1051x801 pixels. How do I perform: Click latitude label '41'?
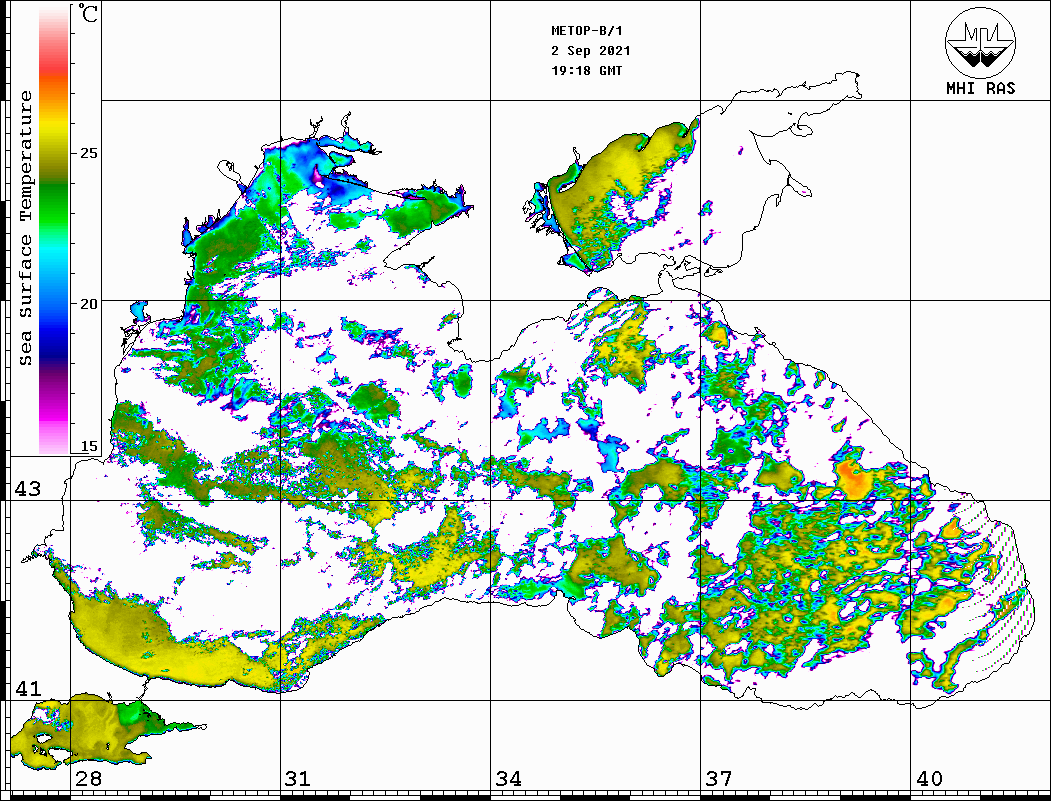point(27,688)
